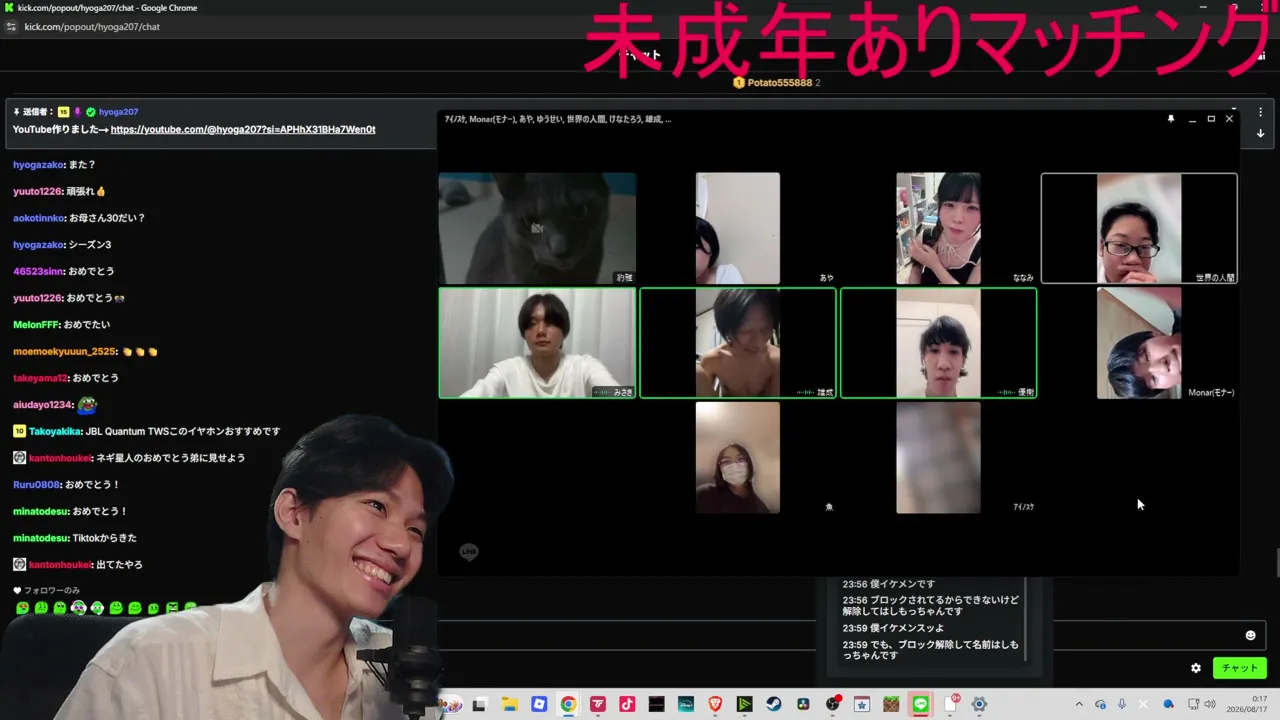Click username Takoyakika in chat
Screen dimensions: 1280x720
(55, 432)
